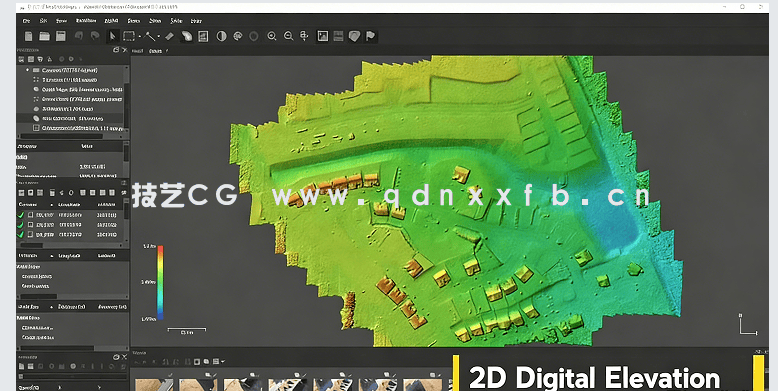Open dropdown arrow beside rectangle selection tool
Viewport: 778px width, 391px height.
click(x=139, y=36)
